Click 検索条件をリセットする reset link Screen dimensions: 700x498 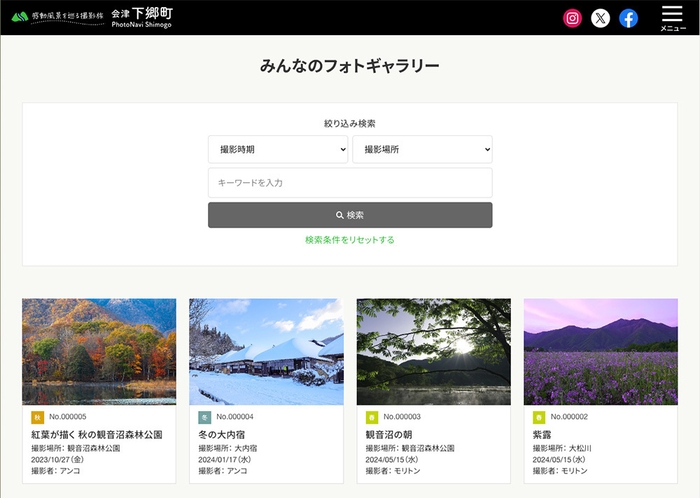[350, 240]
